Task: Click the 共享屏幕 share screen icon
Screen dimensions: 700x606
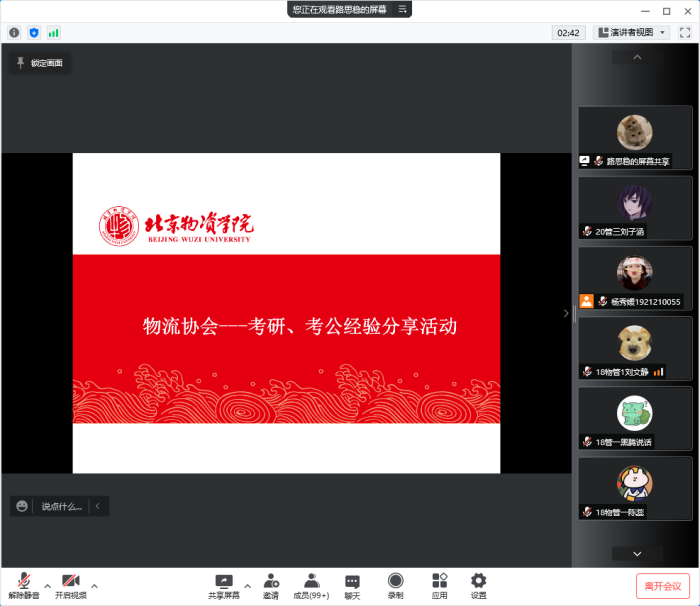Action: (x=224, y=585)
